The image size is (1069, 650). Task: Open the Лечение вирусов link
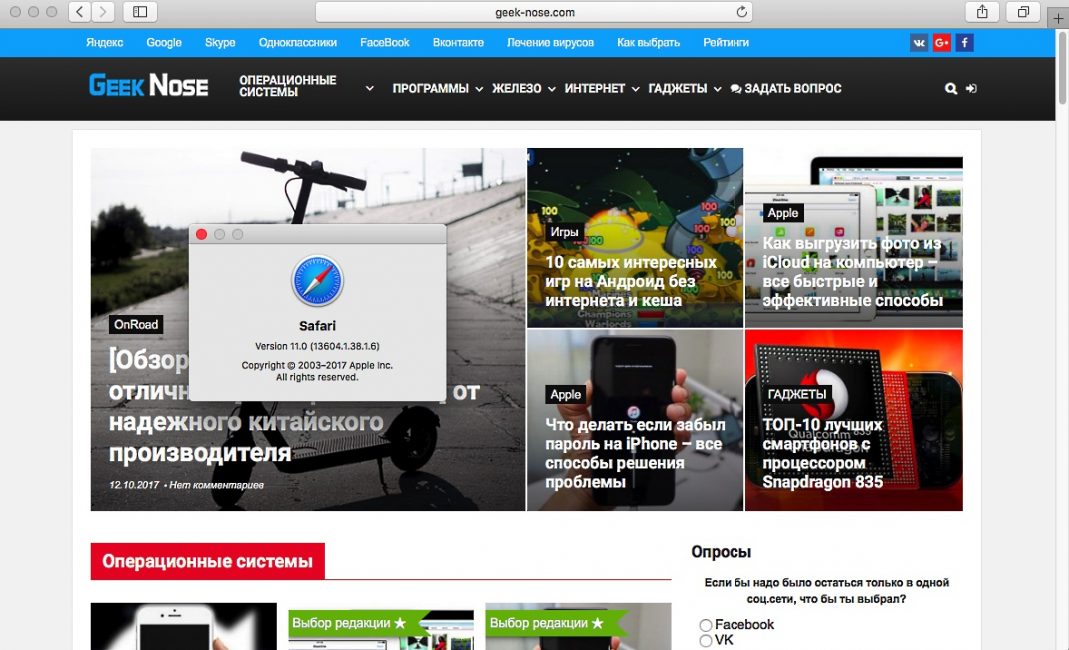click(550, 42)
